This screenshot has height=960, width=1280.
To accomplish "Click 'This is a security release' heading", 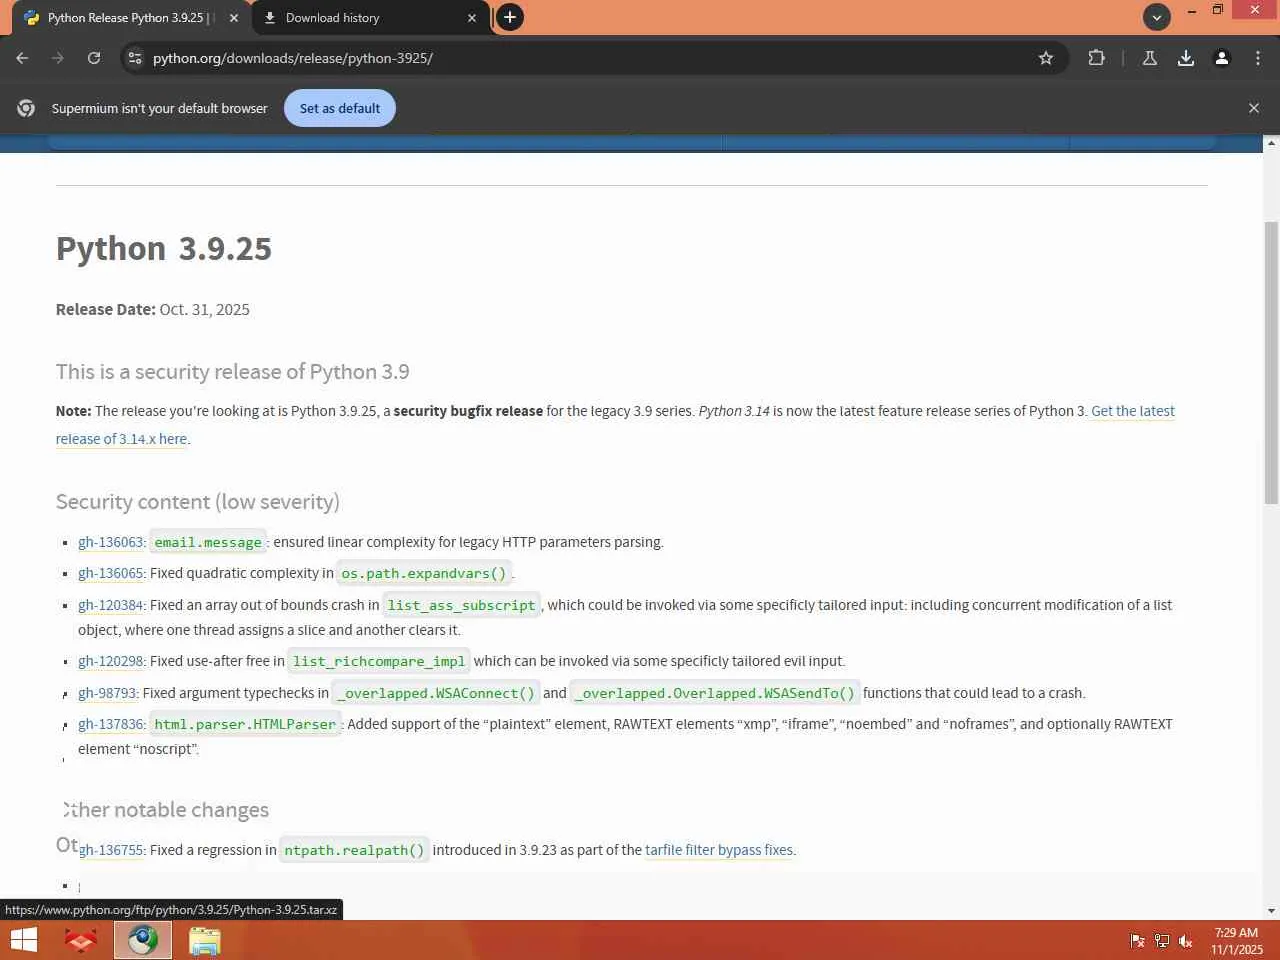I will (233, 372).
